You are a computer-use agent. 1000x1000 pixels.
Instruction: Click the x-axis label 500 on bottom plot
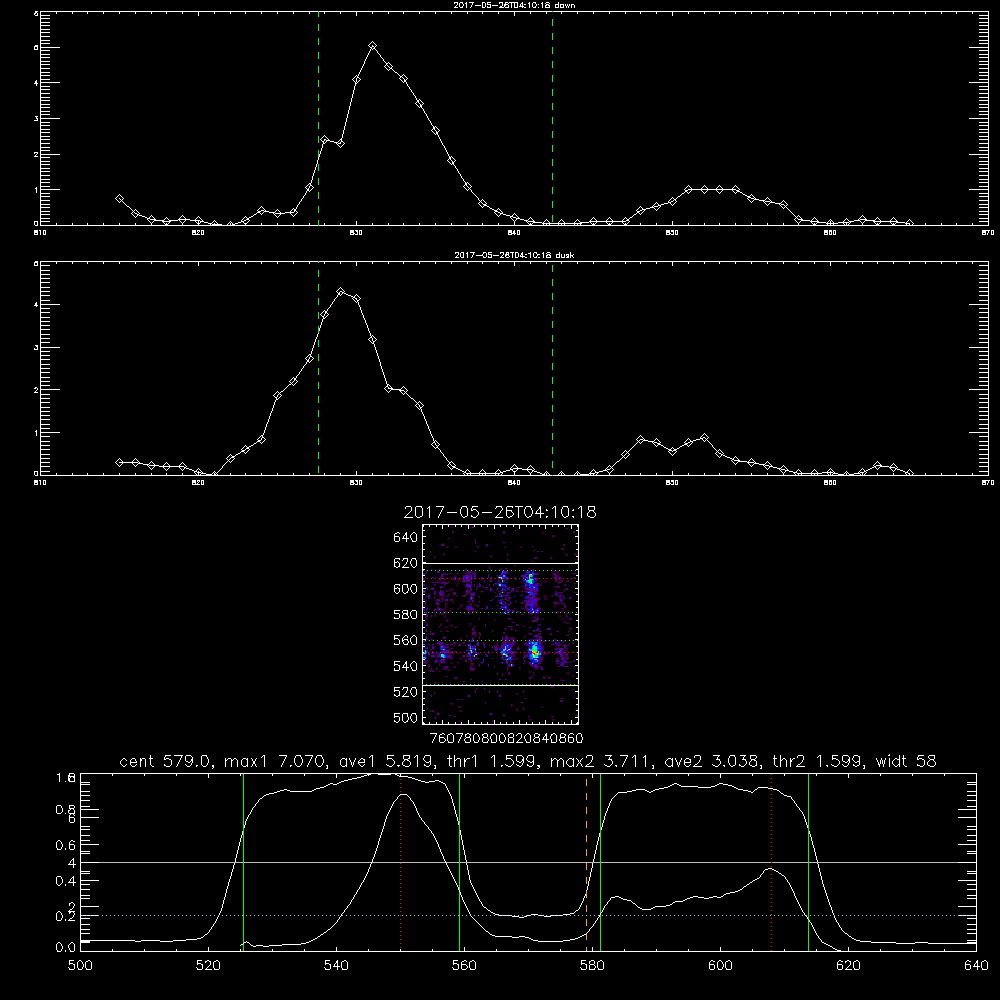tap(80, 966)
